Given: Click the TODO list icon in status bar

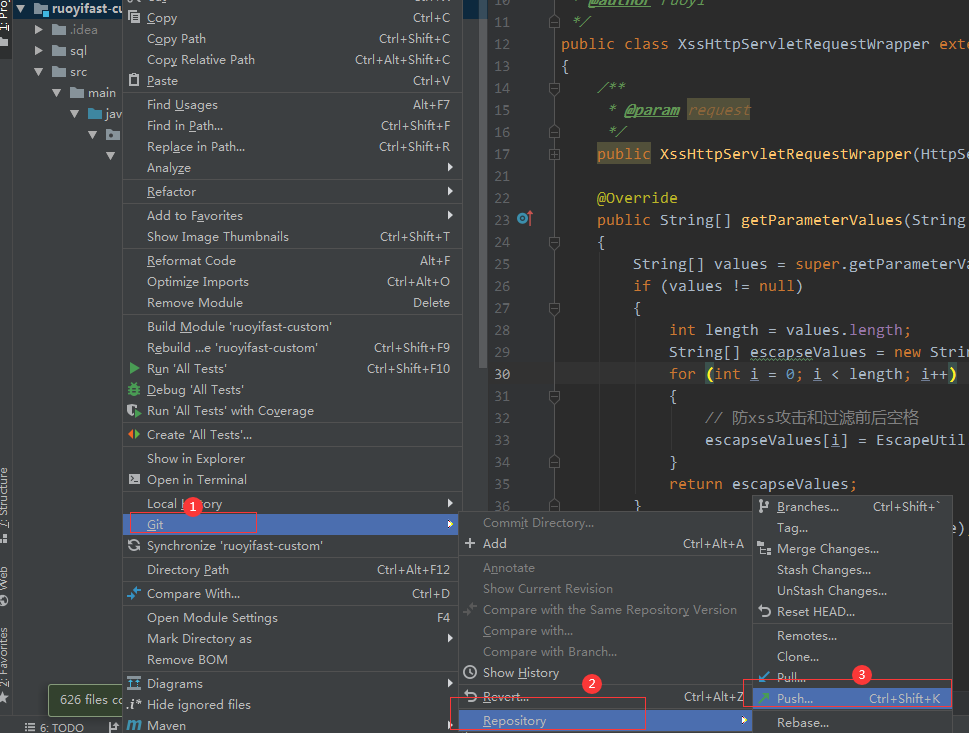Looking at the screenshot, I should point(30,727).
